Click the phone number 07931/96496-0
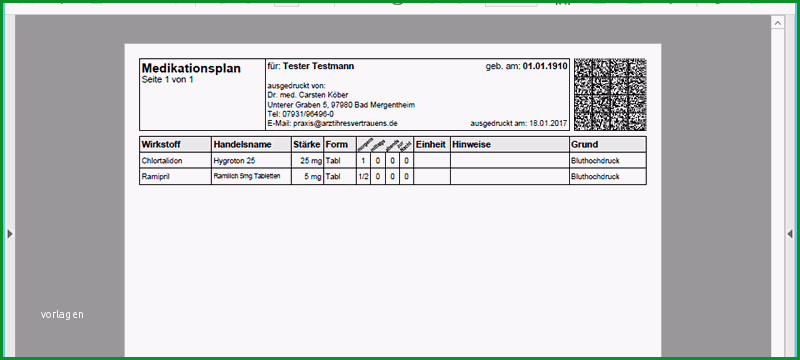 click(308, 114)
